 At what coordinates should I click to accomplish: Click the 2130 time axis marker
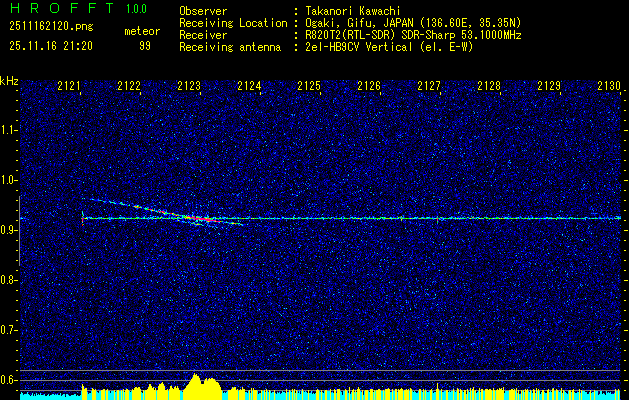(x=609, y=85)
